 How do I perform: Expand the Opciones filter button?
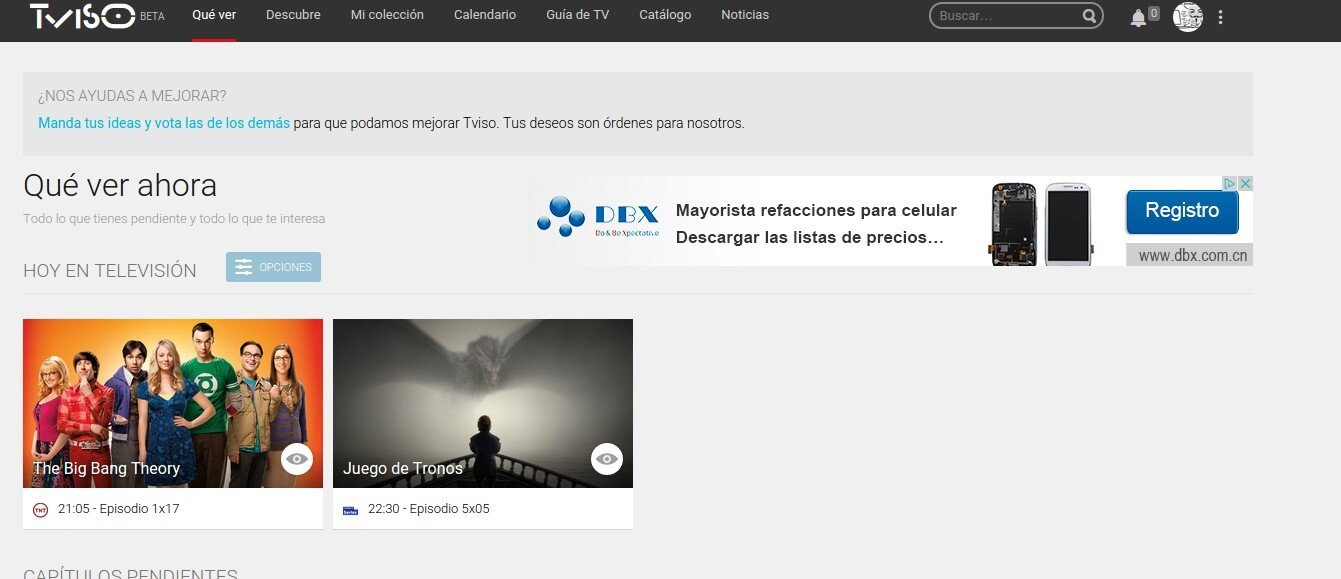tap(273, 267)
